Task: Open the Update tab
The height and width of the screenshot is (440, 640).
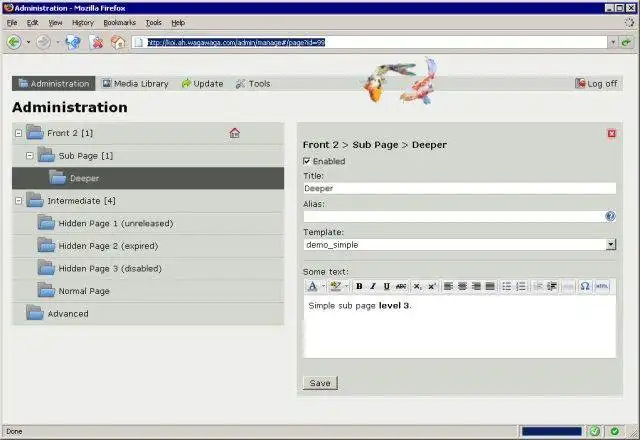Action: click(202, 84)
